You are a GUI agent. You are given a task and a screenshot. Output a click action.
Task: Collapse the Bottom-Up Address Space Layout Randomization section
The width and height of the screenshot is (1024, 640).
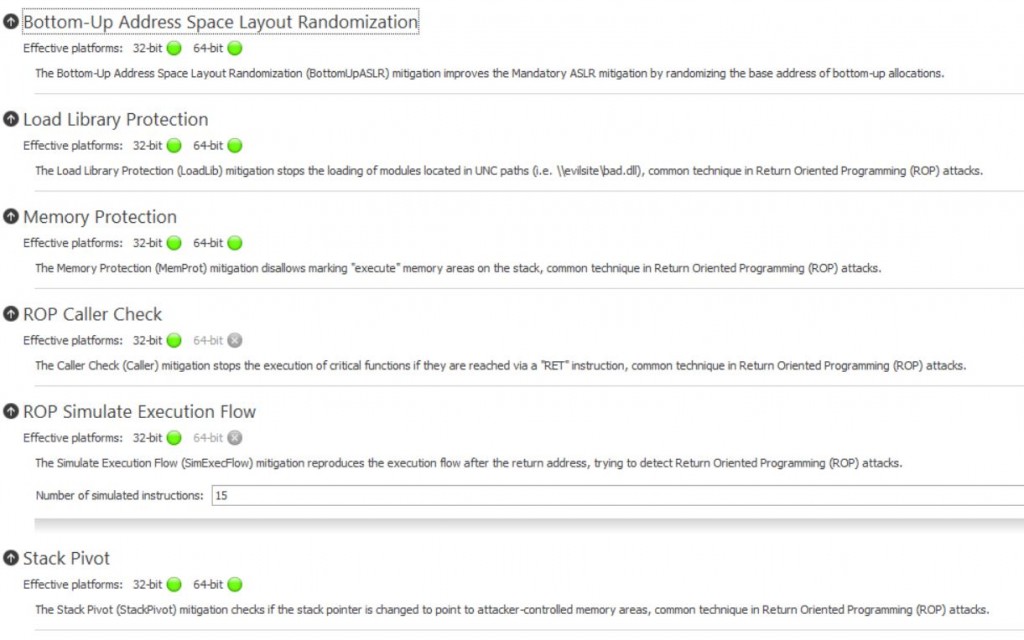[x=10, y=19]
